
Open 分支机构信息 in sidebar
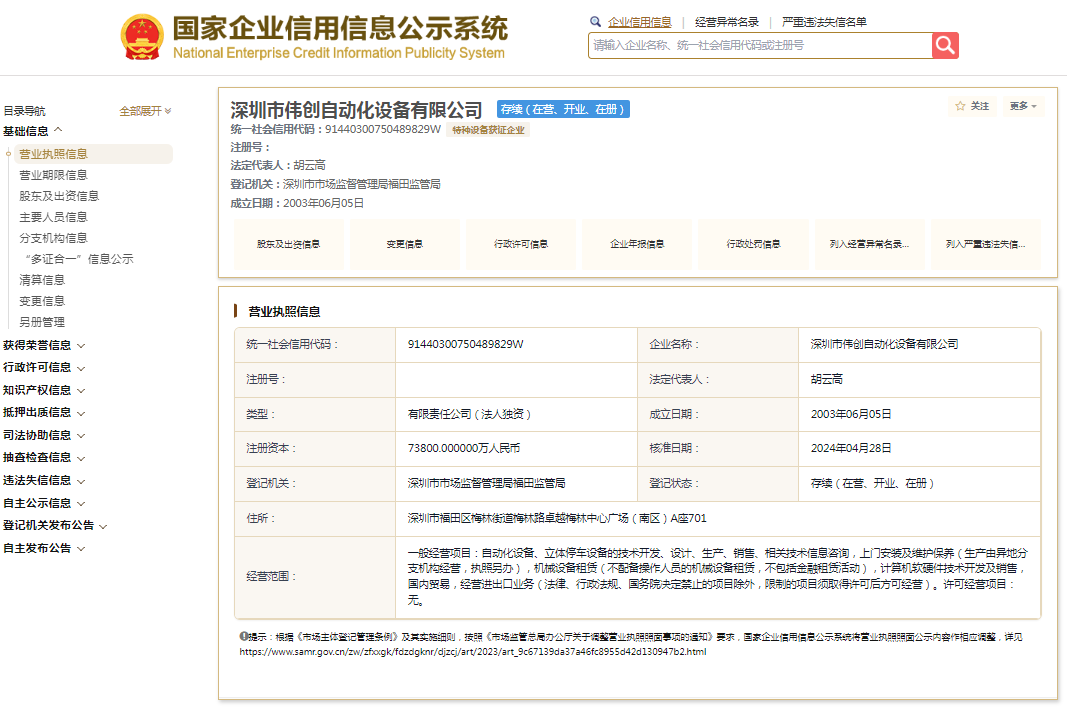pos(53,238)
